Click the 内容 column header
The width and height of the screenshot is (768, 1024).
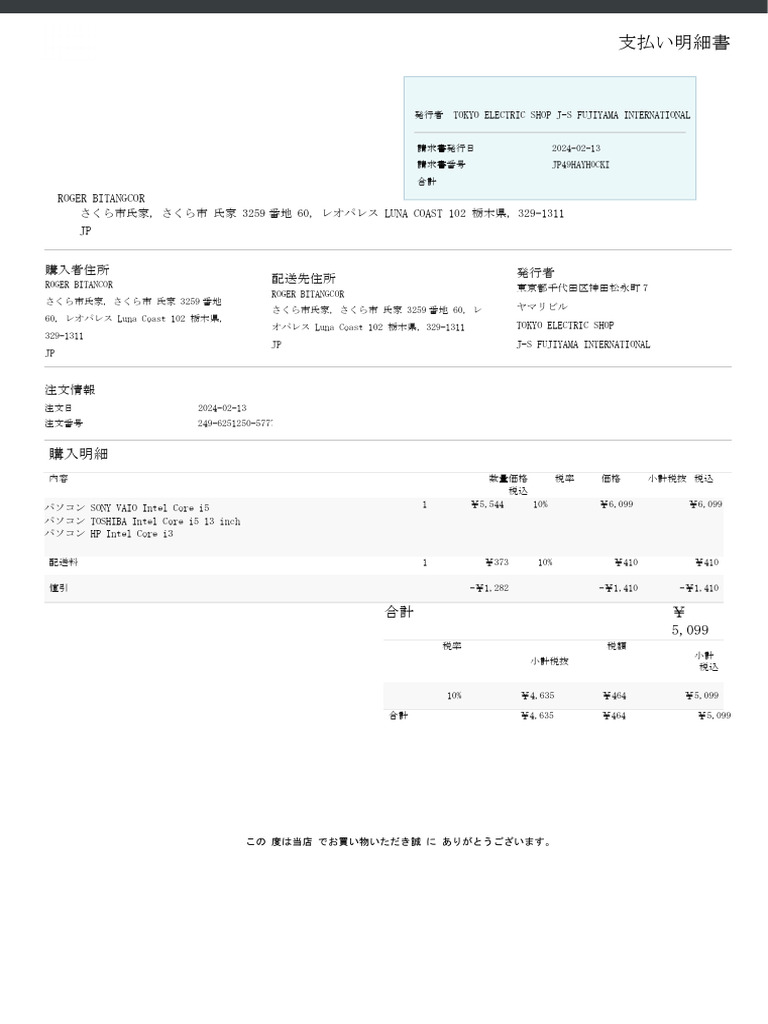pyautogui.click(x=59, y=479)
